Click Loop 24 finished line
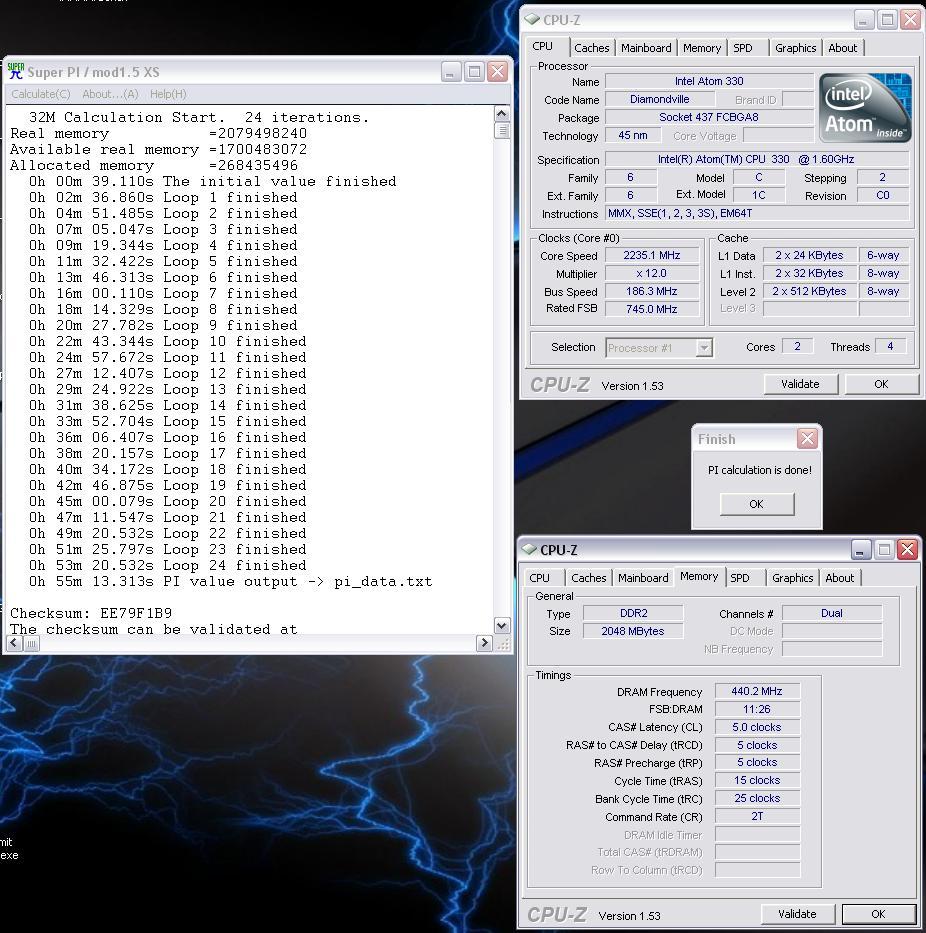 pos(168,565)
